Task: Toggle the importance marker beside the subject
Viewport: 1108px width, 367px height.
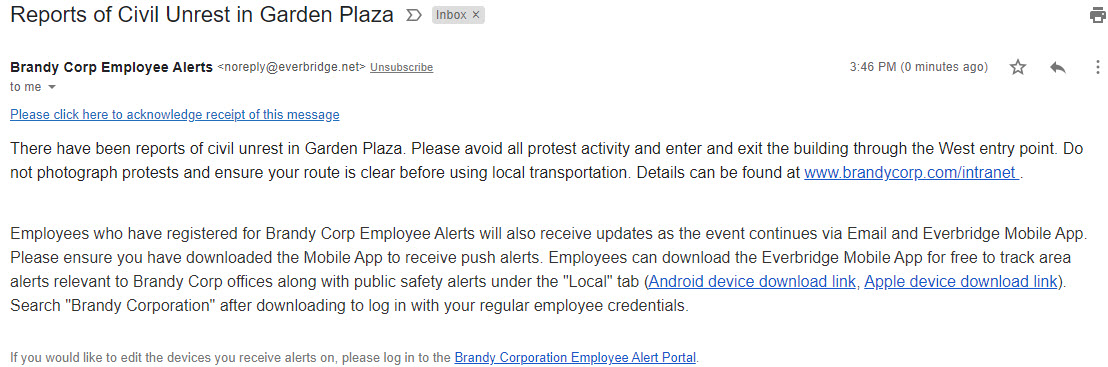Action: [x=414, y=16]
